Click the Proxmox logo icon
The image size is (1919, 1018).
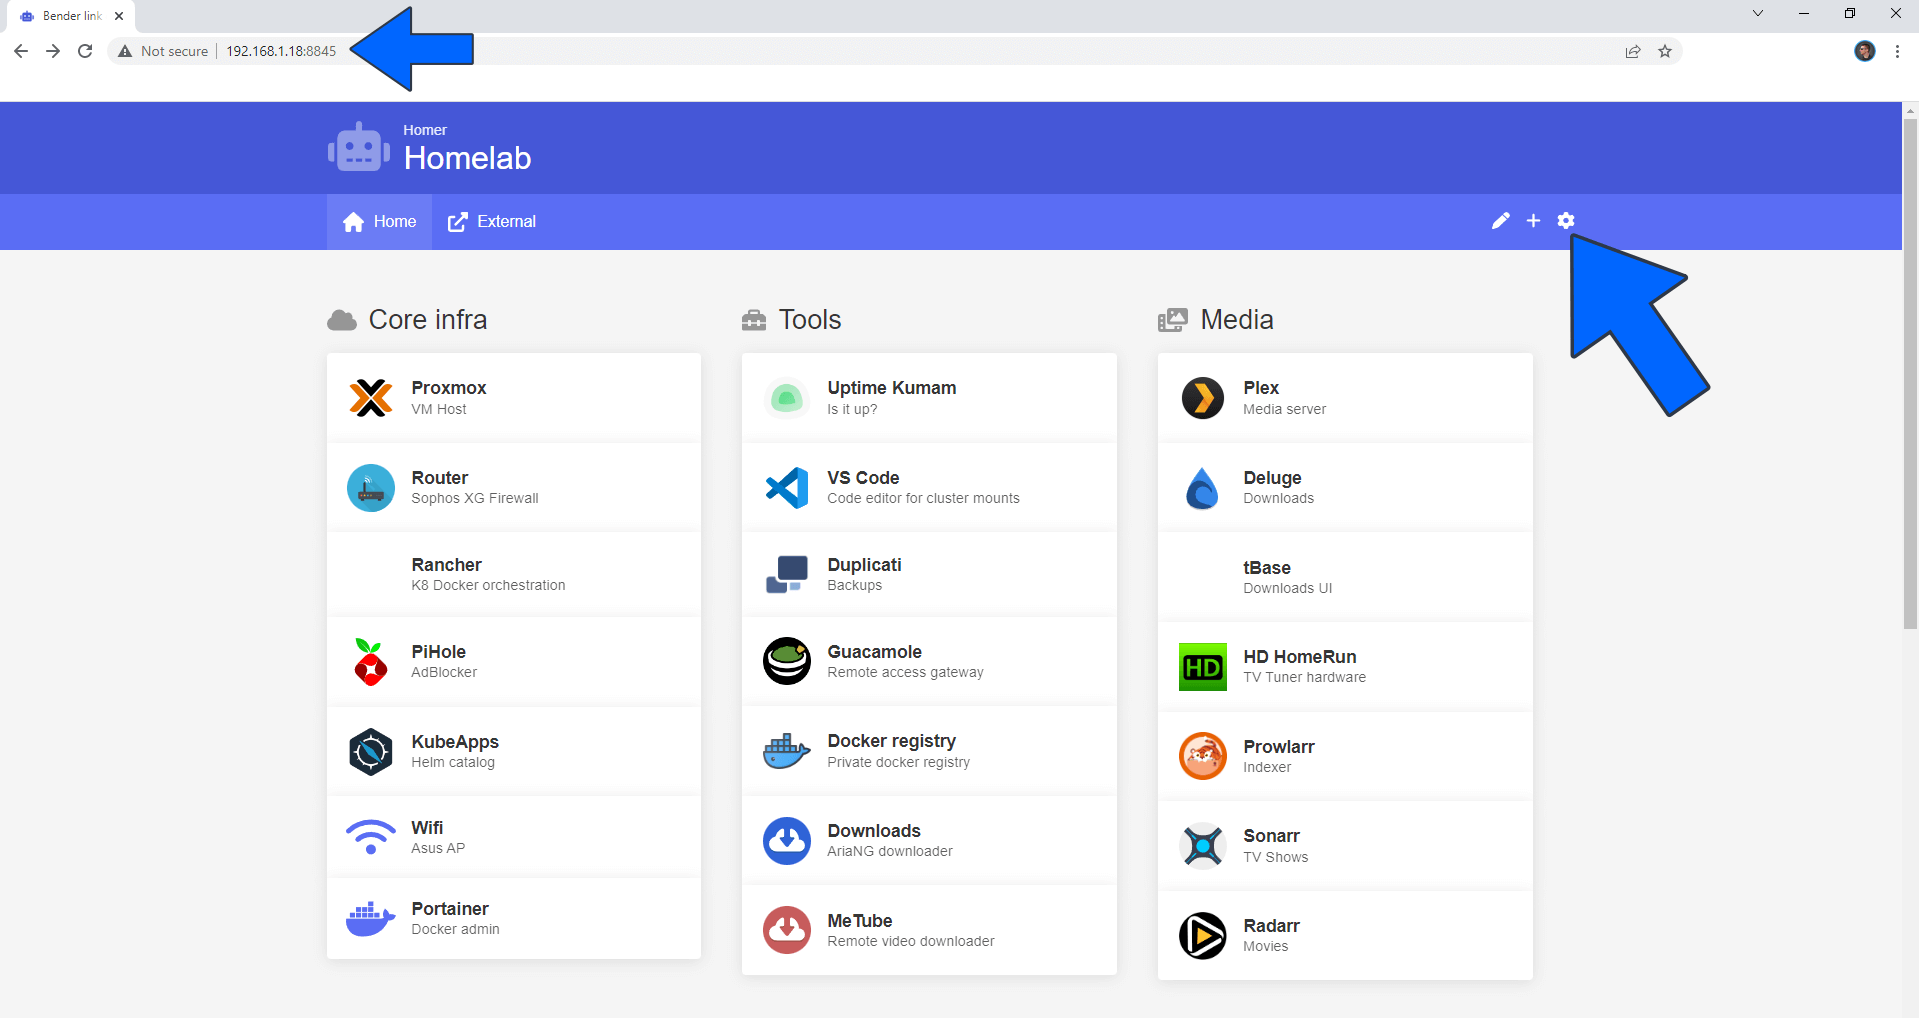pyautogui.click(x=371, y=398)
